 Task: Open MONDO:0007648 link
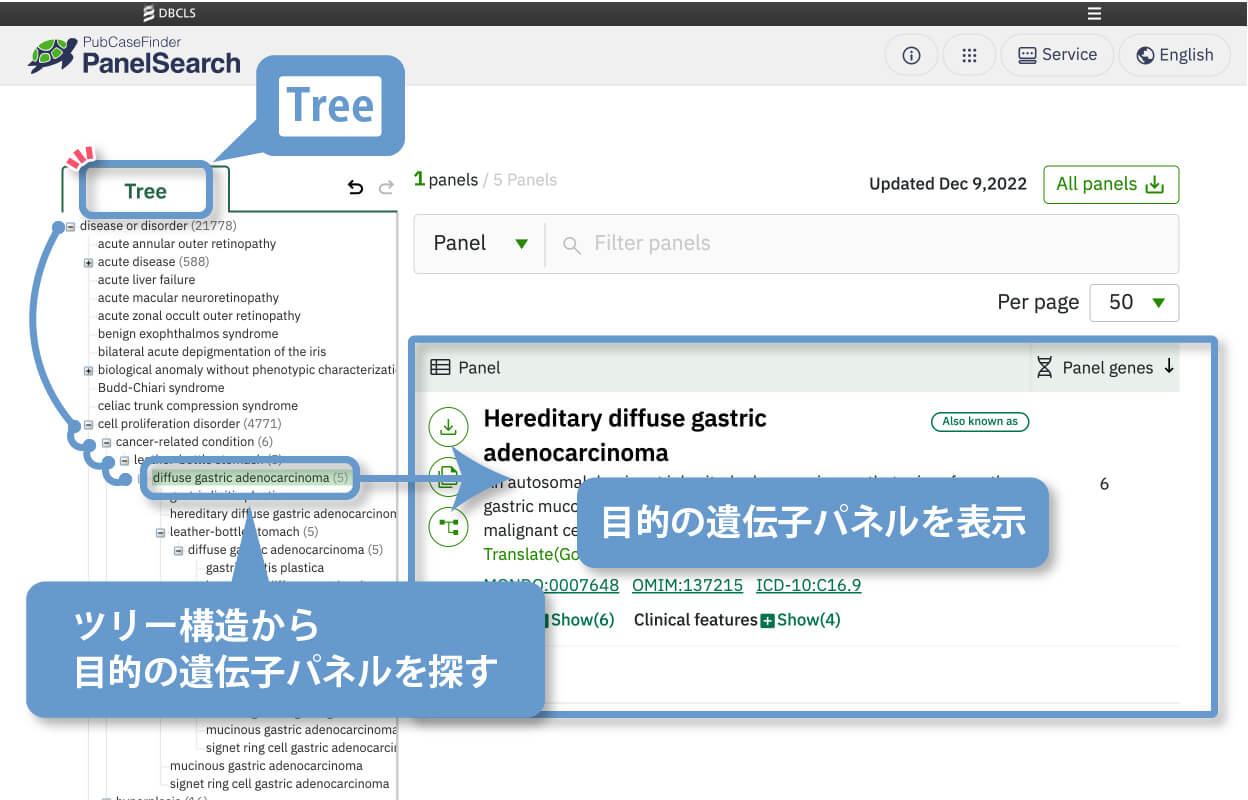point(551,585)
